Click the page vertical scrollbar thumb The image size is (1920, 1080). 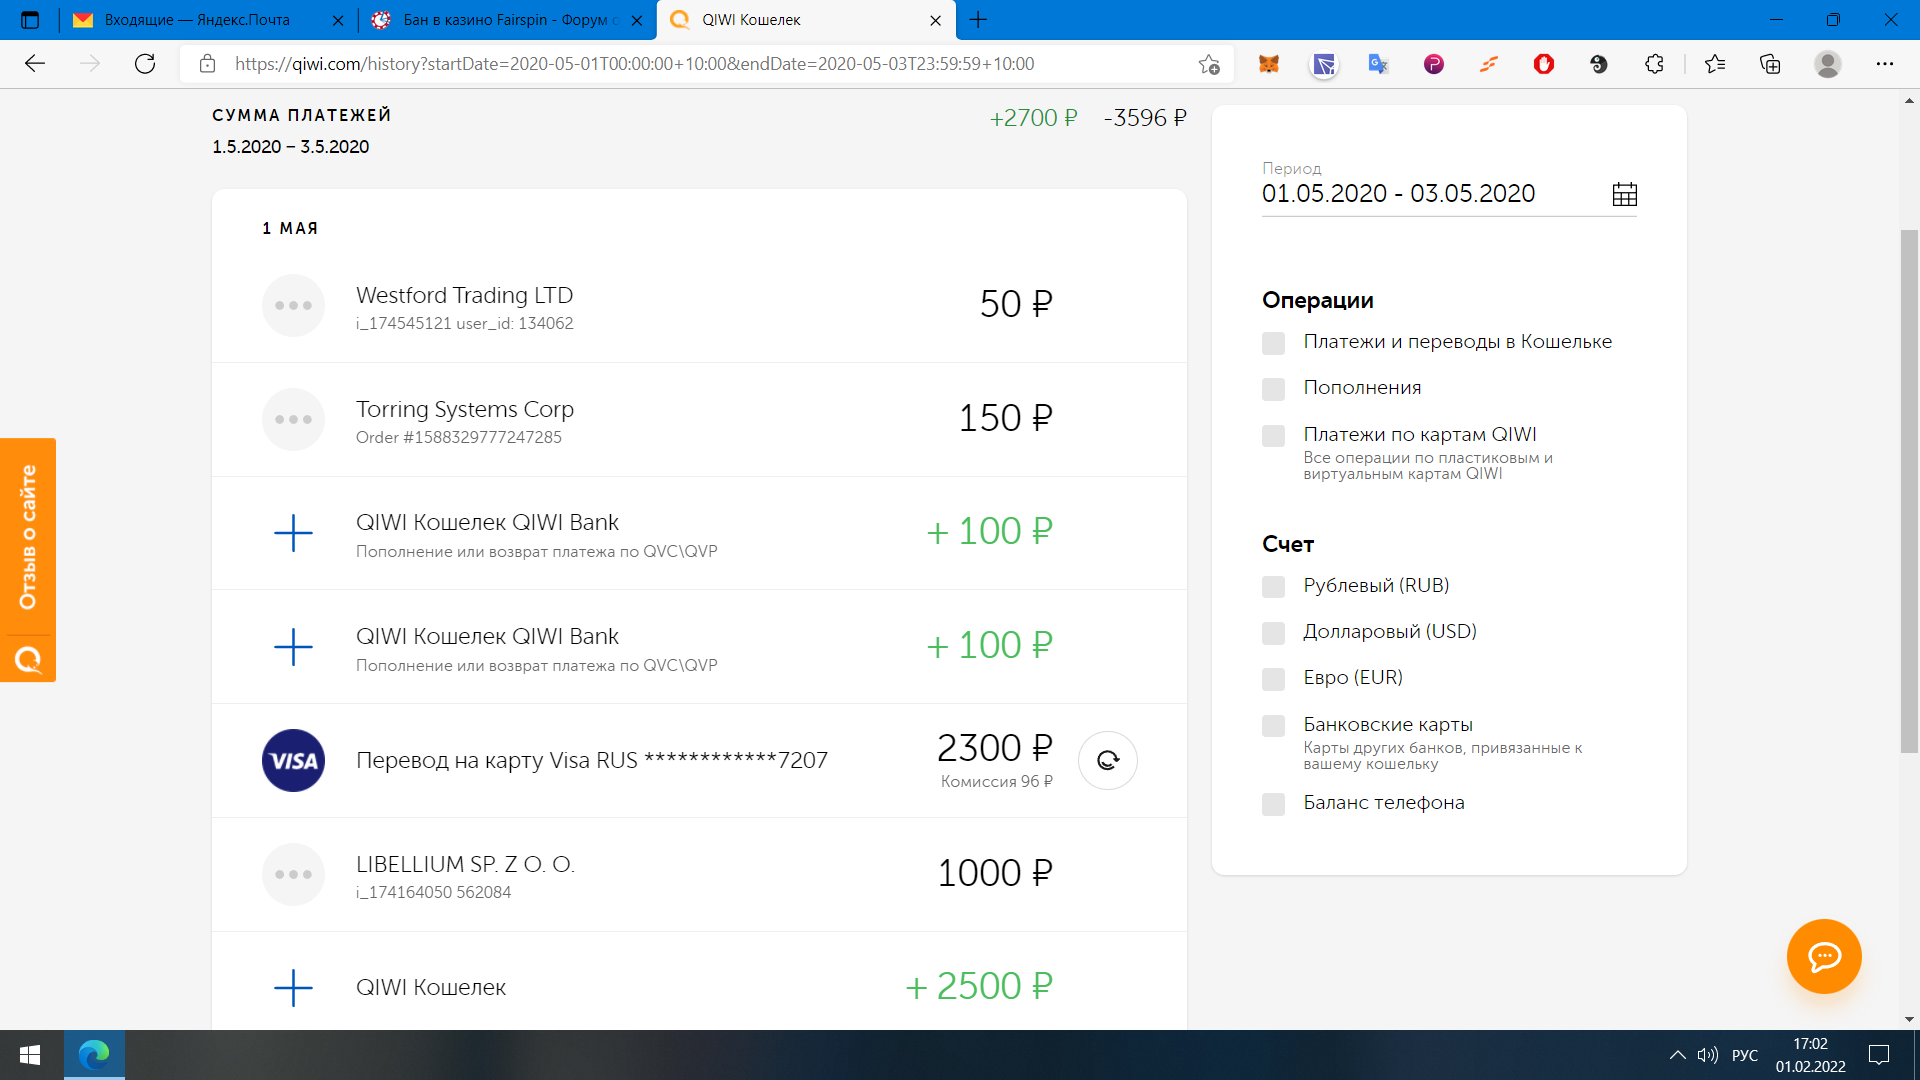pos(1909,490)
